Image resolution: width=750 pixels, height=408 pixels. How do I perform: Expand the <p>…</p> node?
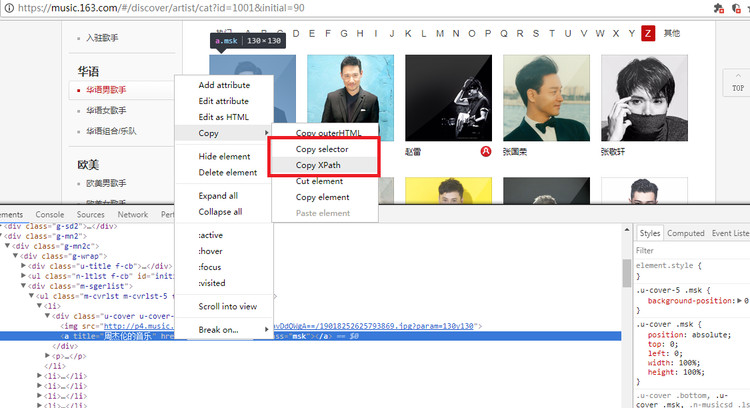[47, 355]
